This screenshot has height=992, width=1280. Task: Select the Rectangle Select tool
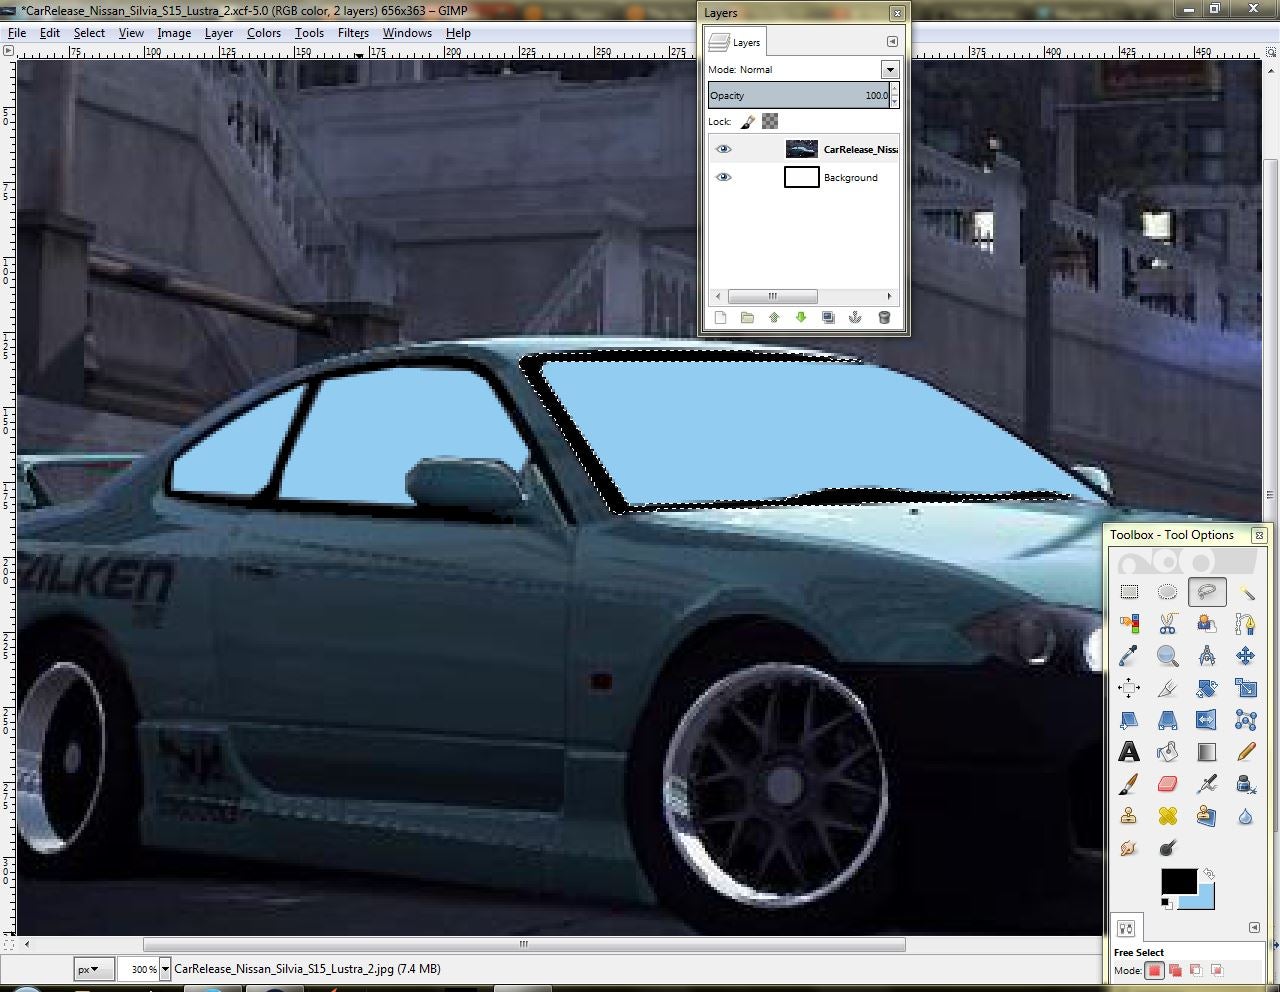(1129, 592)
